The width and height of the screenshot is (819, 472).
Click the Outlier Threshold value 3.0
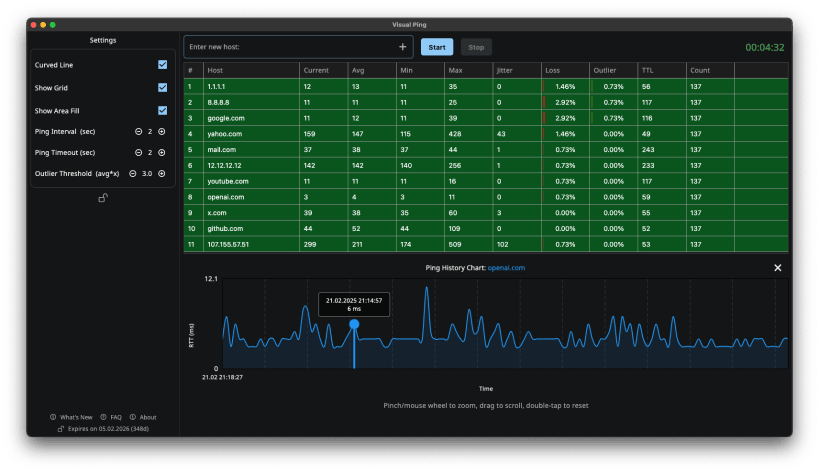click(x=147, y=173)
